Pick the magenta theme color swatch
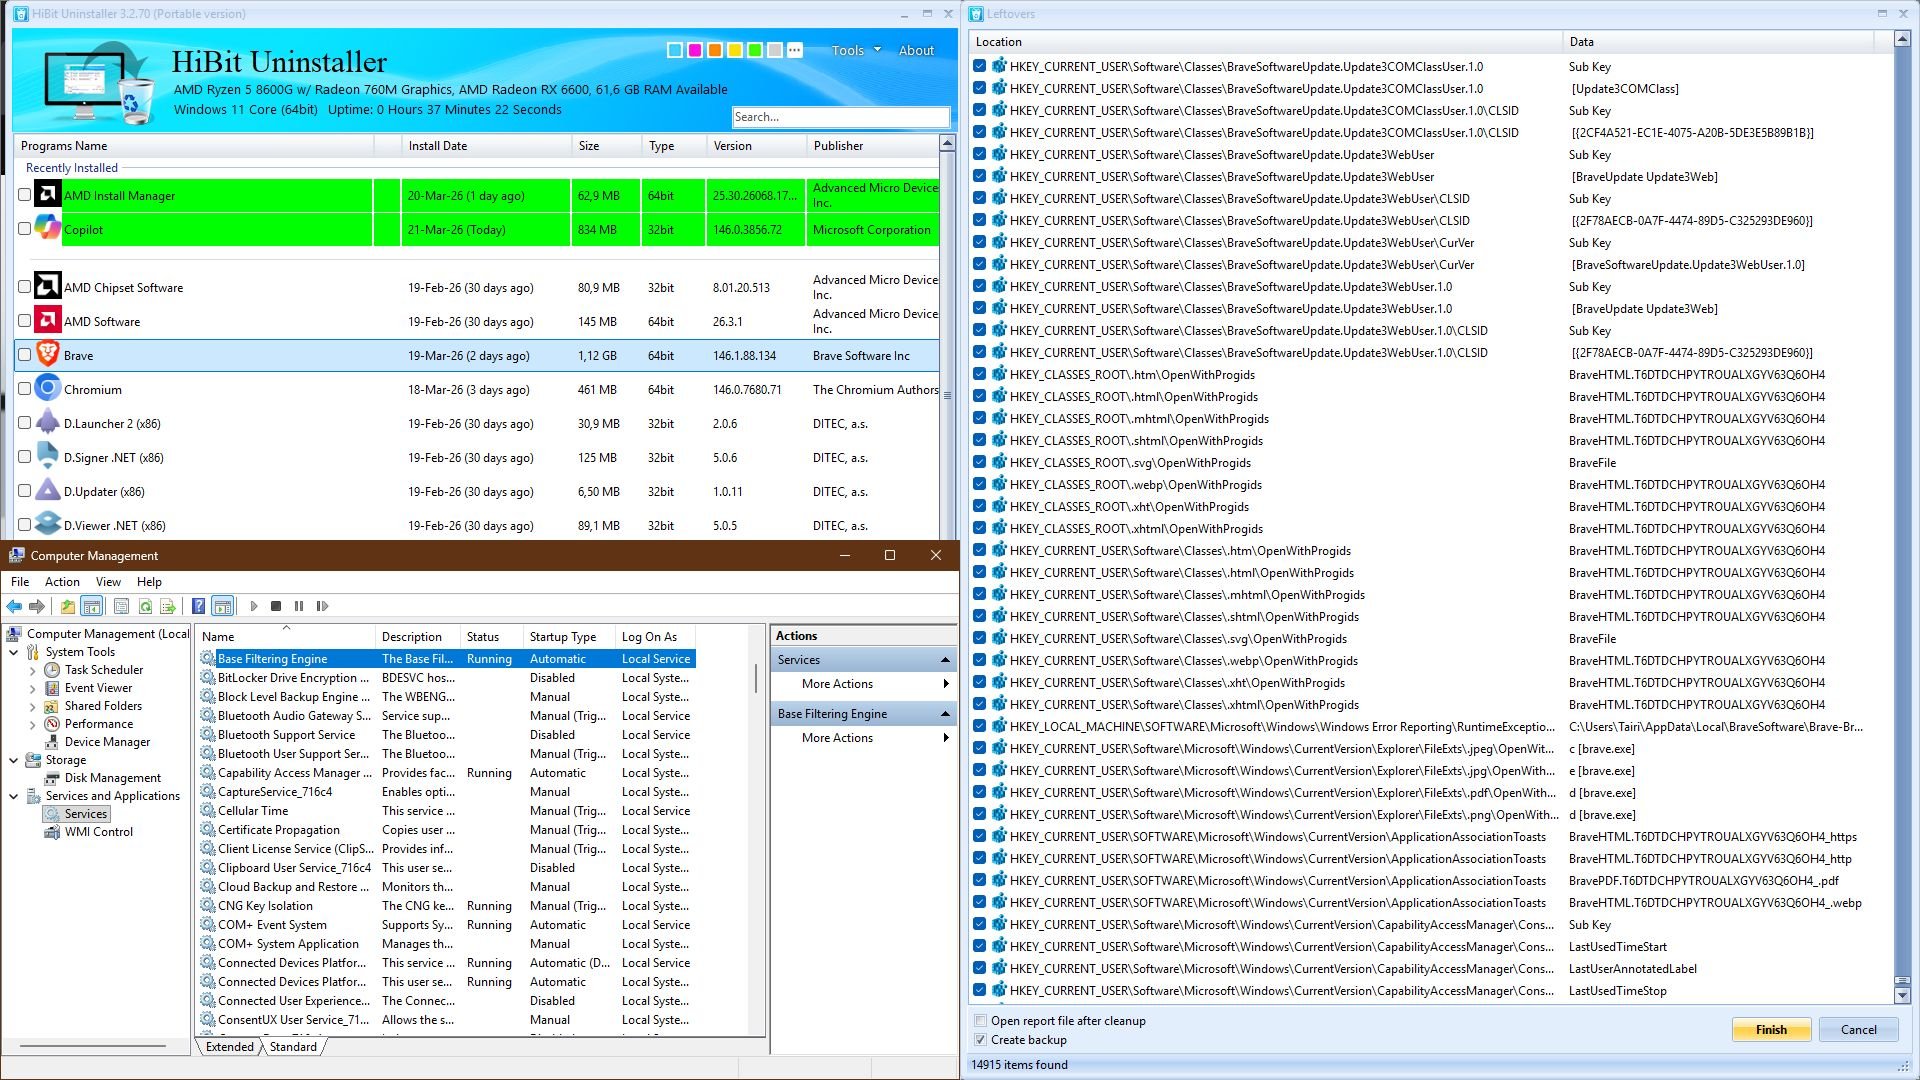This screenshot has height=1080, width=1920. click(695, 50)
